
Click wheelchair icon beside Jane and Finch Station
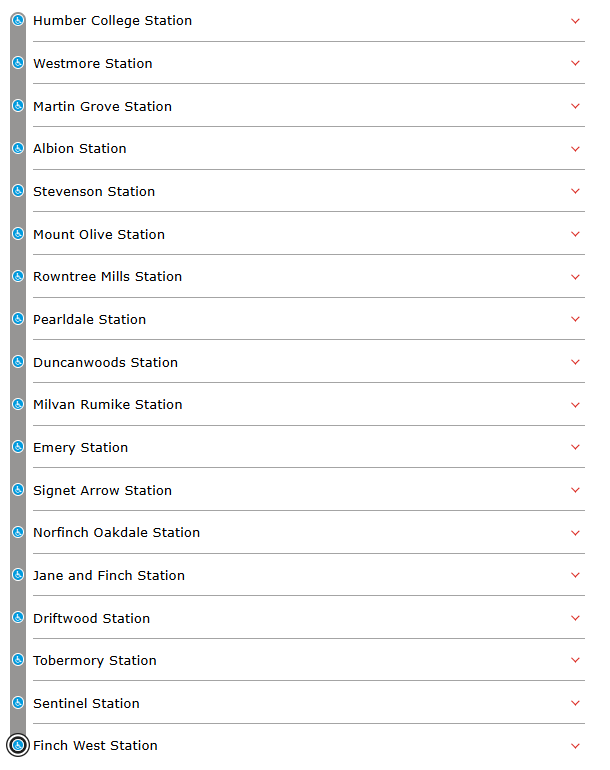18,575
